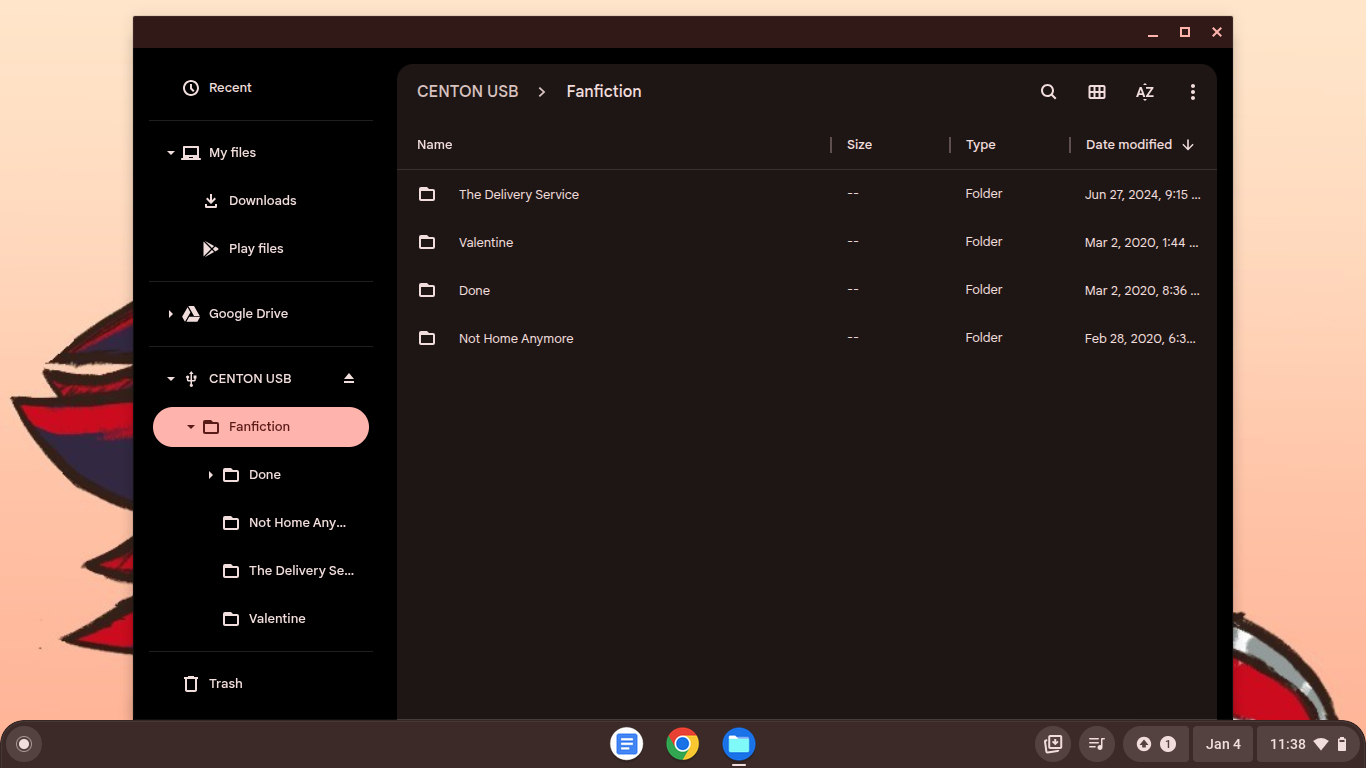Select The Delivery Service folder row
The image size is (1366, 768).
pos(519,195)
